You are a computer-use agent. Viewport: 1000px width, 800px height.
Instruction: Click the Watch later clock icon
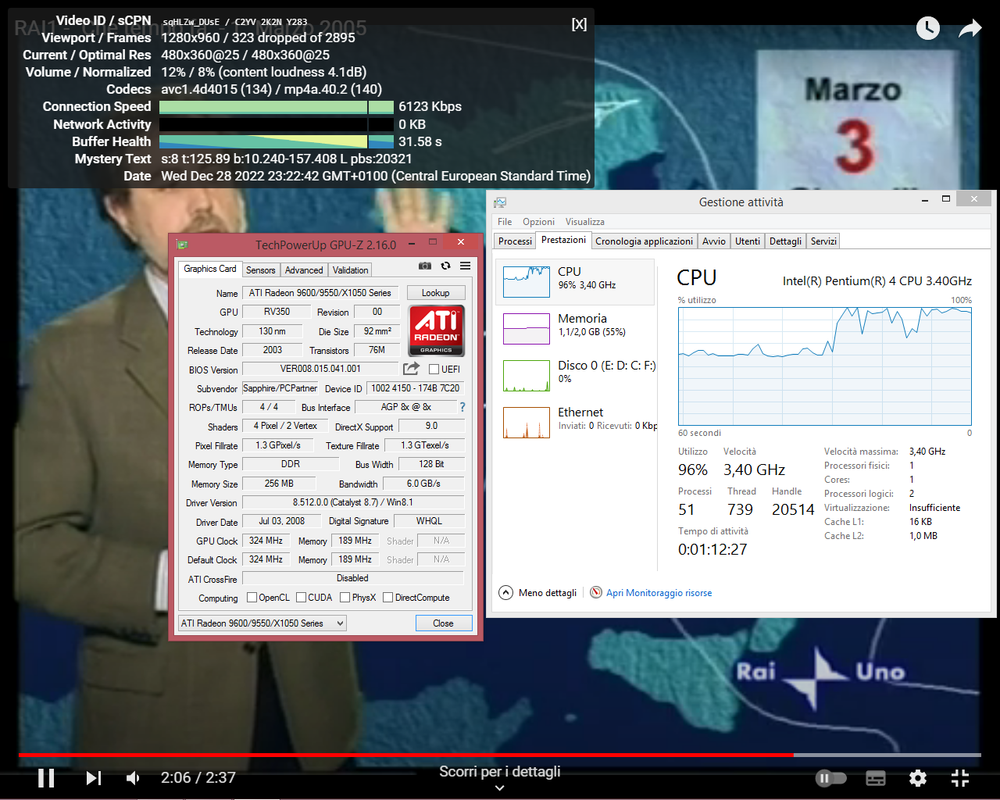tap(928, 27)
